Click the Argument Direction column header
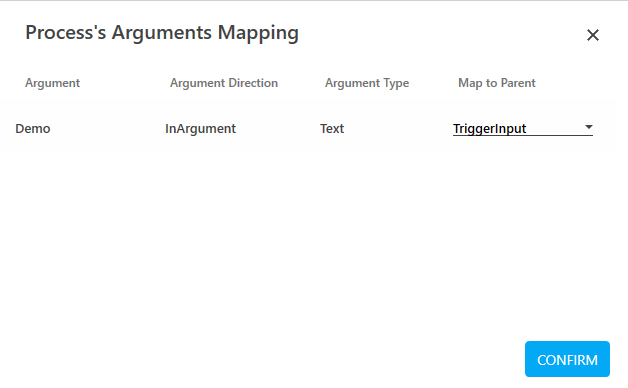Image resolution: width=628 pixels, height=388 pixels. 224,83
